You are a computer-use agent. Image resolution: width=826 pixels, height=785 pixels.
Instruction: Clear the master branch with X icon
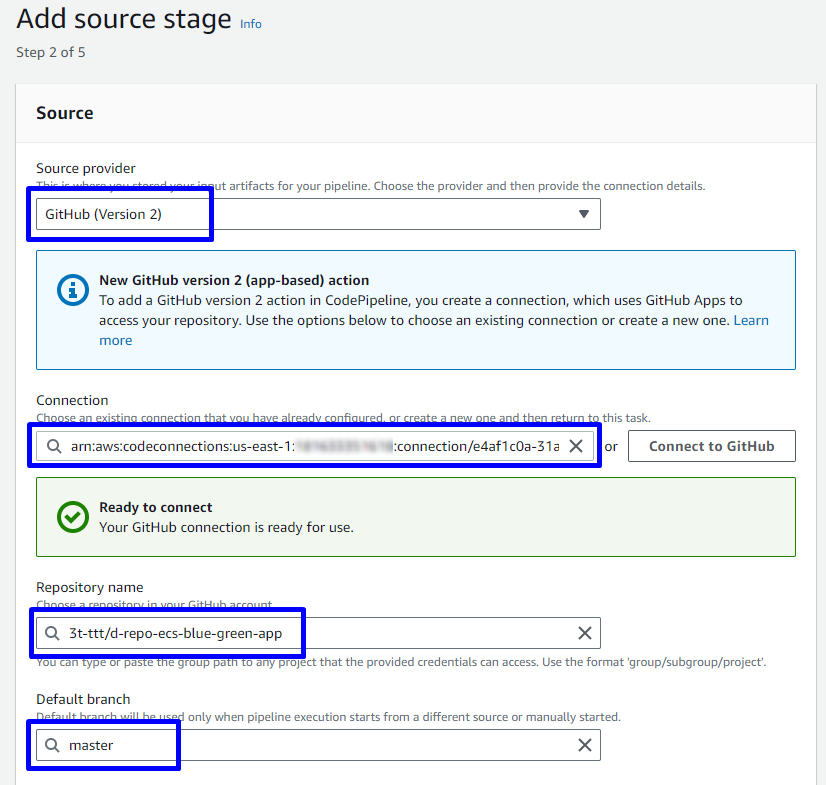585,745
